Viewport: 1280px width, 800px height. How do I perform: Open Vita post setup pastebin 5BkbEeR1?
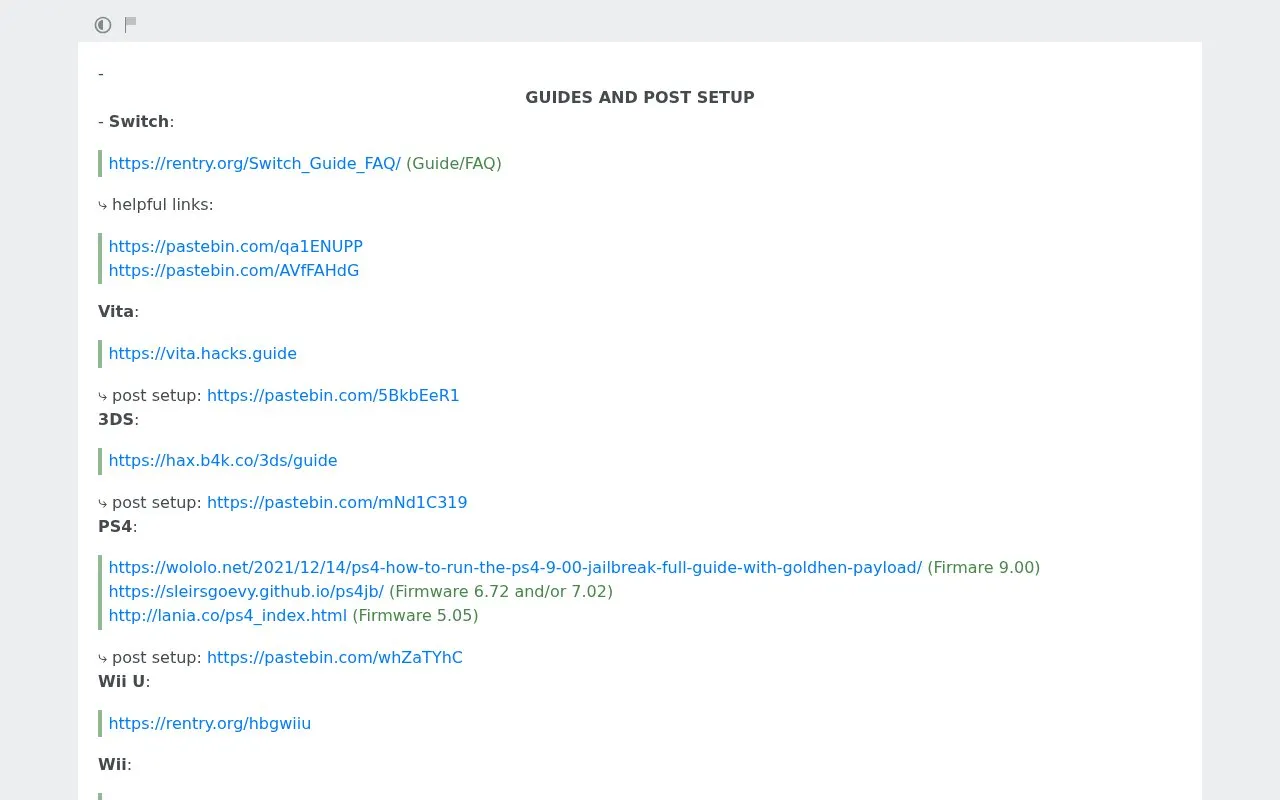333,395
